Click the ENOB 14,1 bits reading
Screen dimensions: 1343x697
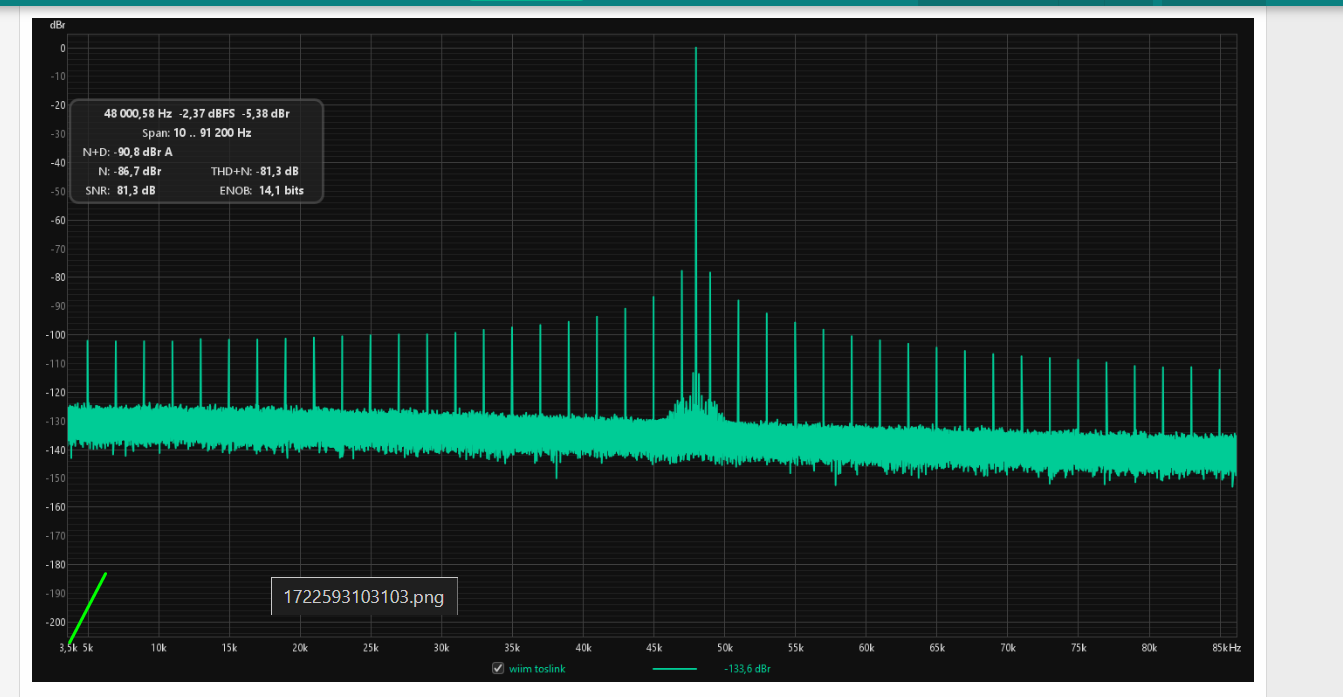(261, 190)
